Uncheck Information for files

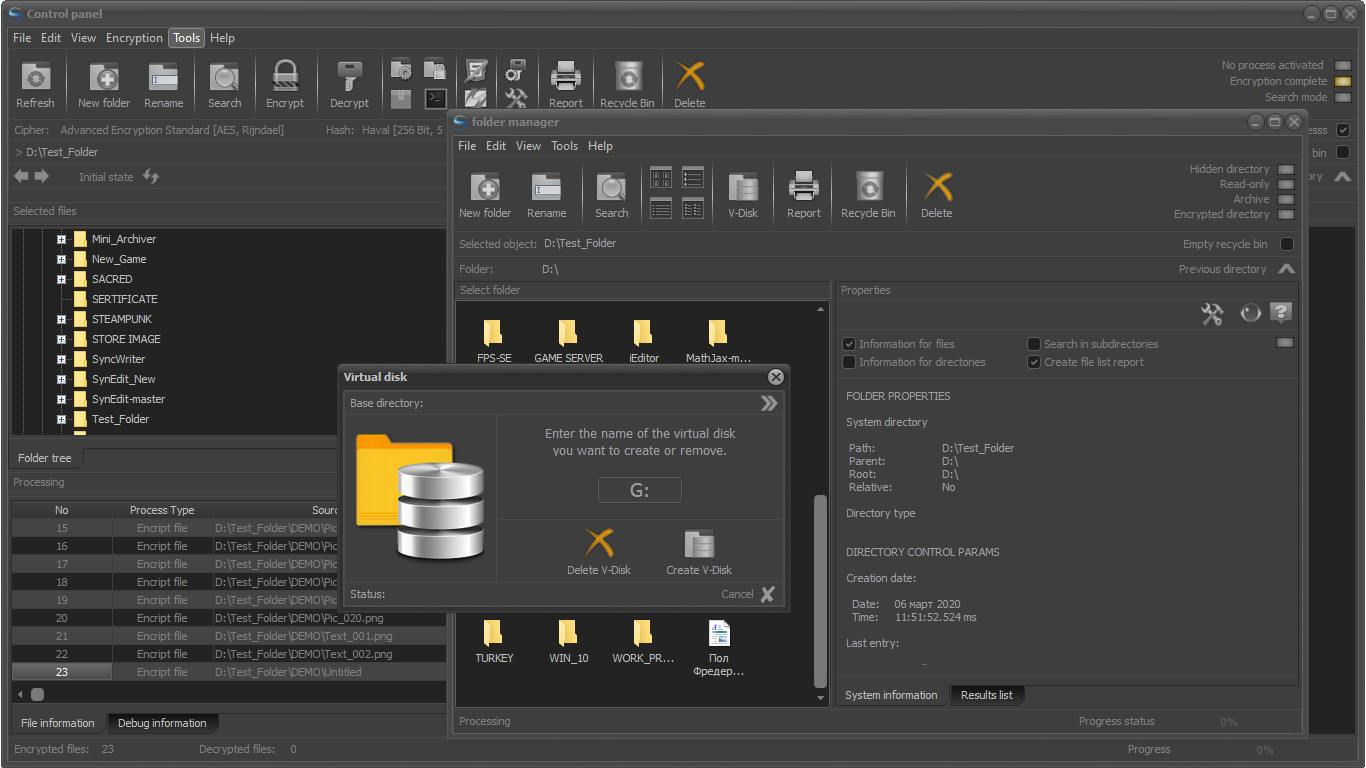click(849, 344)
